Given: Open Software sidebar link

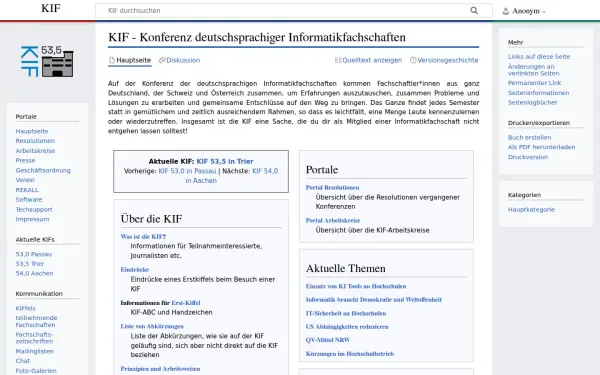Looking at the screenshot, I should [29, 199].
